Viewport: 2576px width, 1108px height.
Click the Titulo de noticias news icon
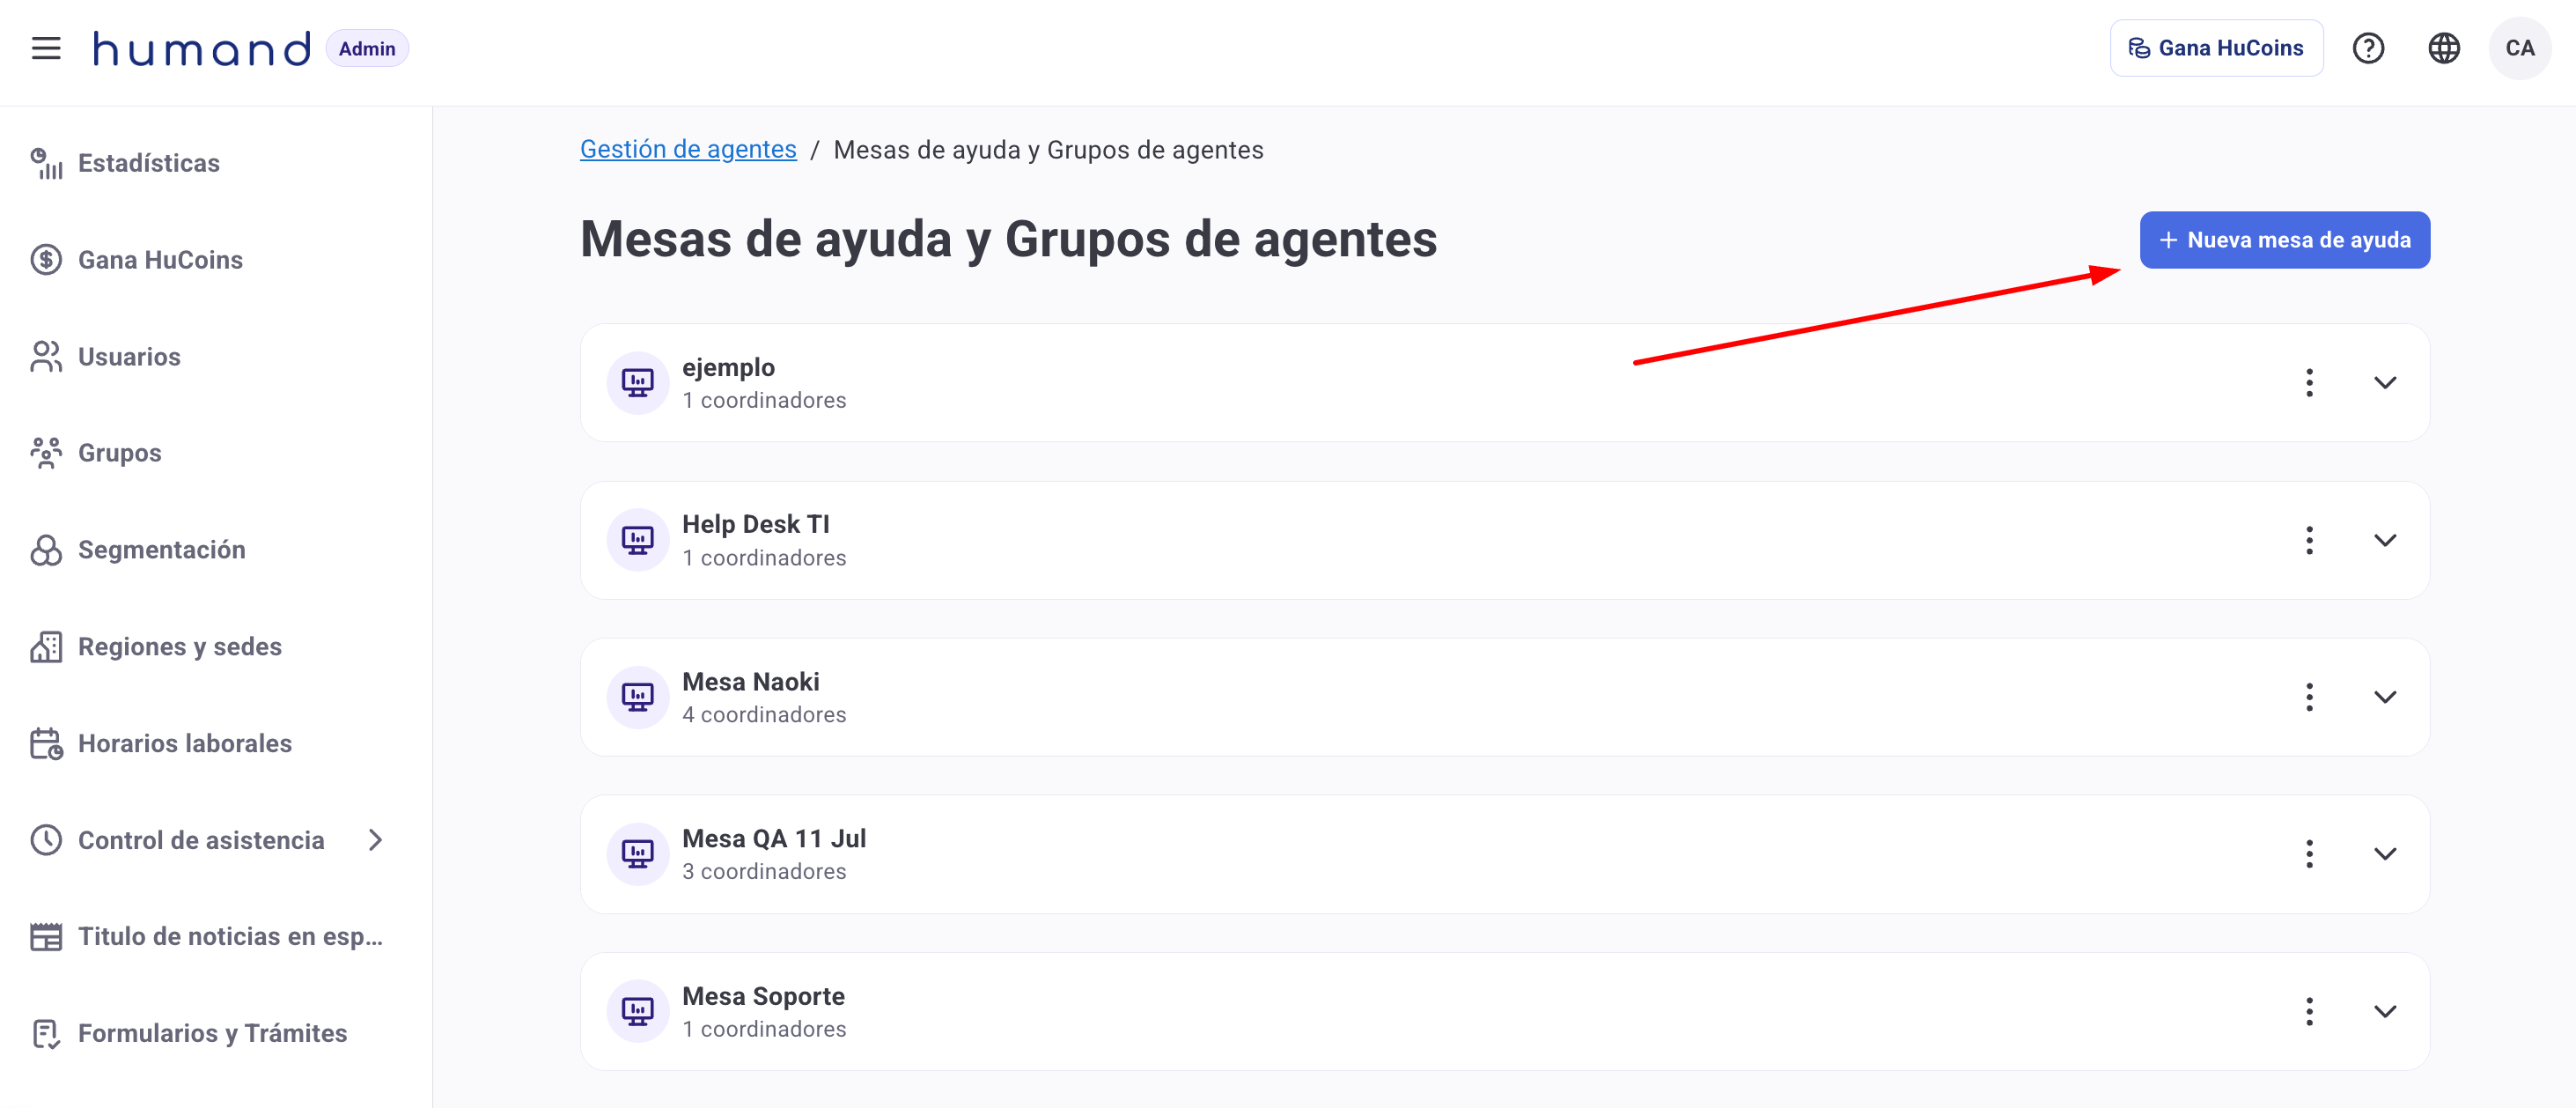click(x=46, y=937)
